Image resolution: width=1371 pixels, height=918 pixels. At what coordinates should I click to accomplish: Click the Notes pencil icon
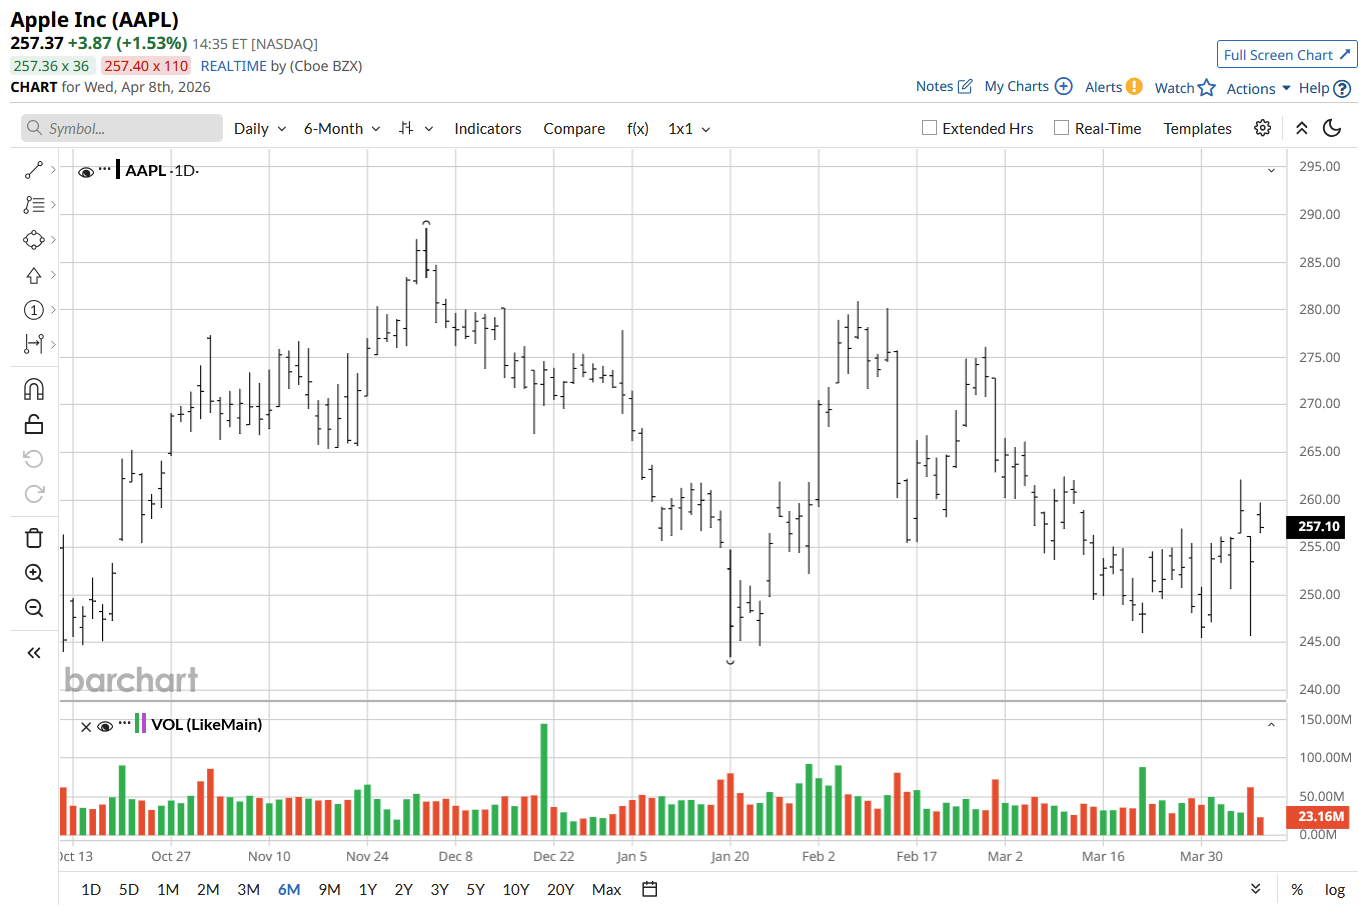pos(965,86)
